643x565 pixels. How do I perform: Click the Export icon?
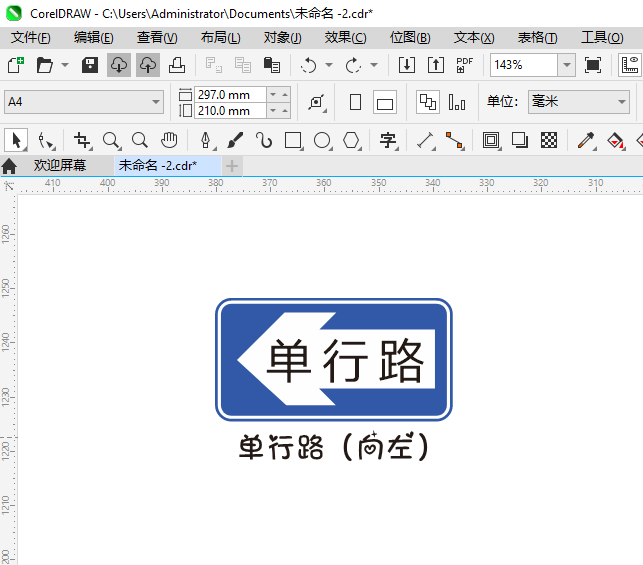[x=436, y=65]
